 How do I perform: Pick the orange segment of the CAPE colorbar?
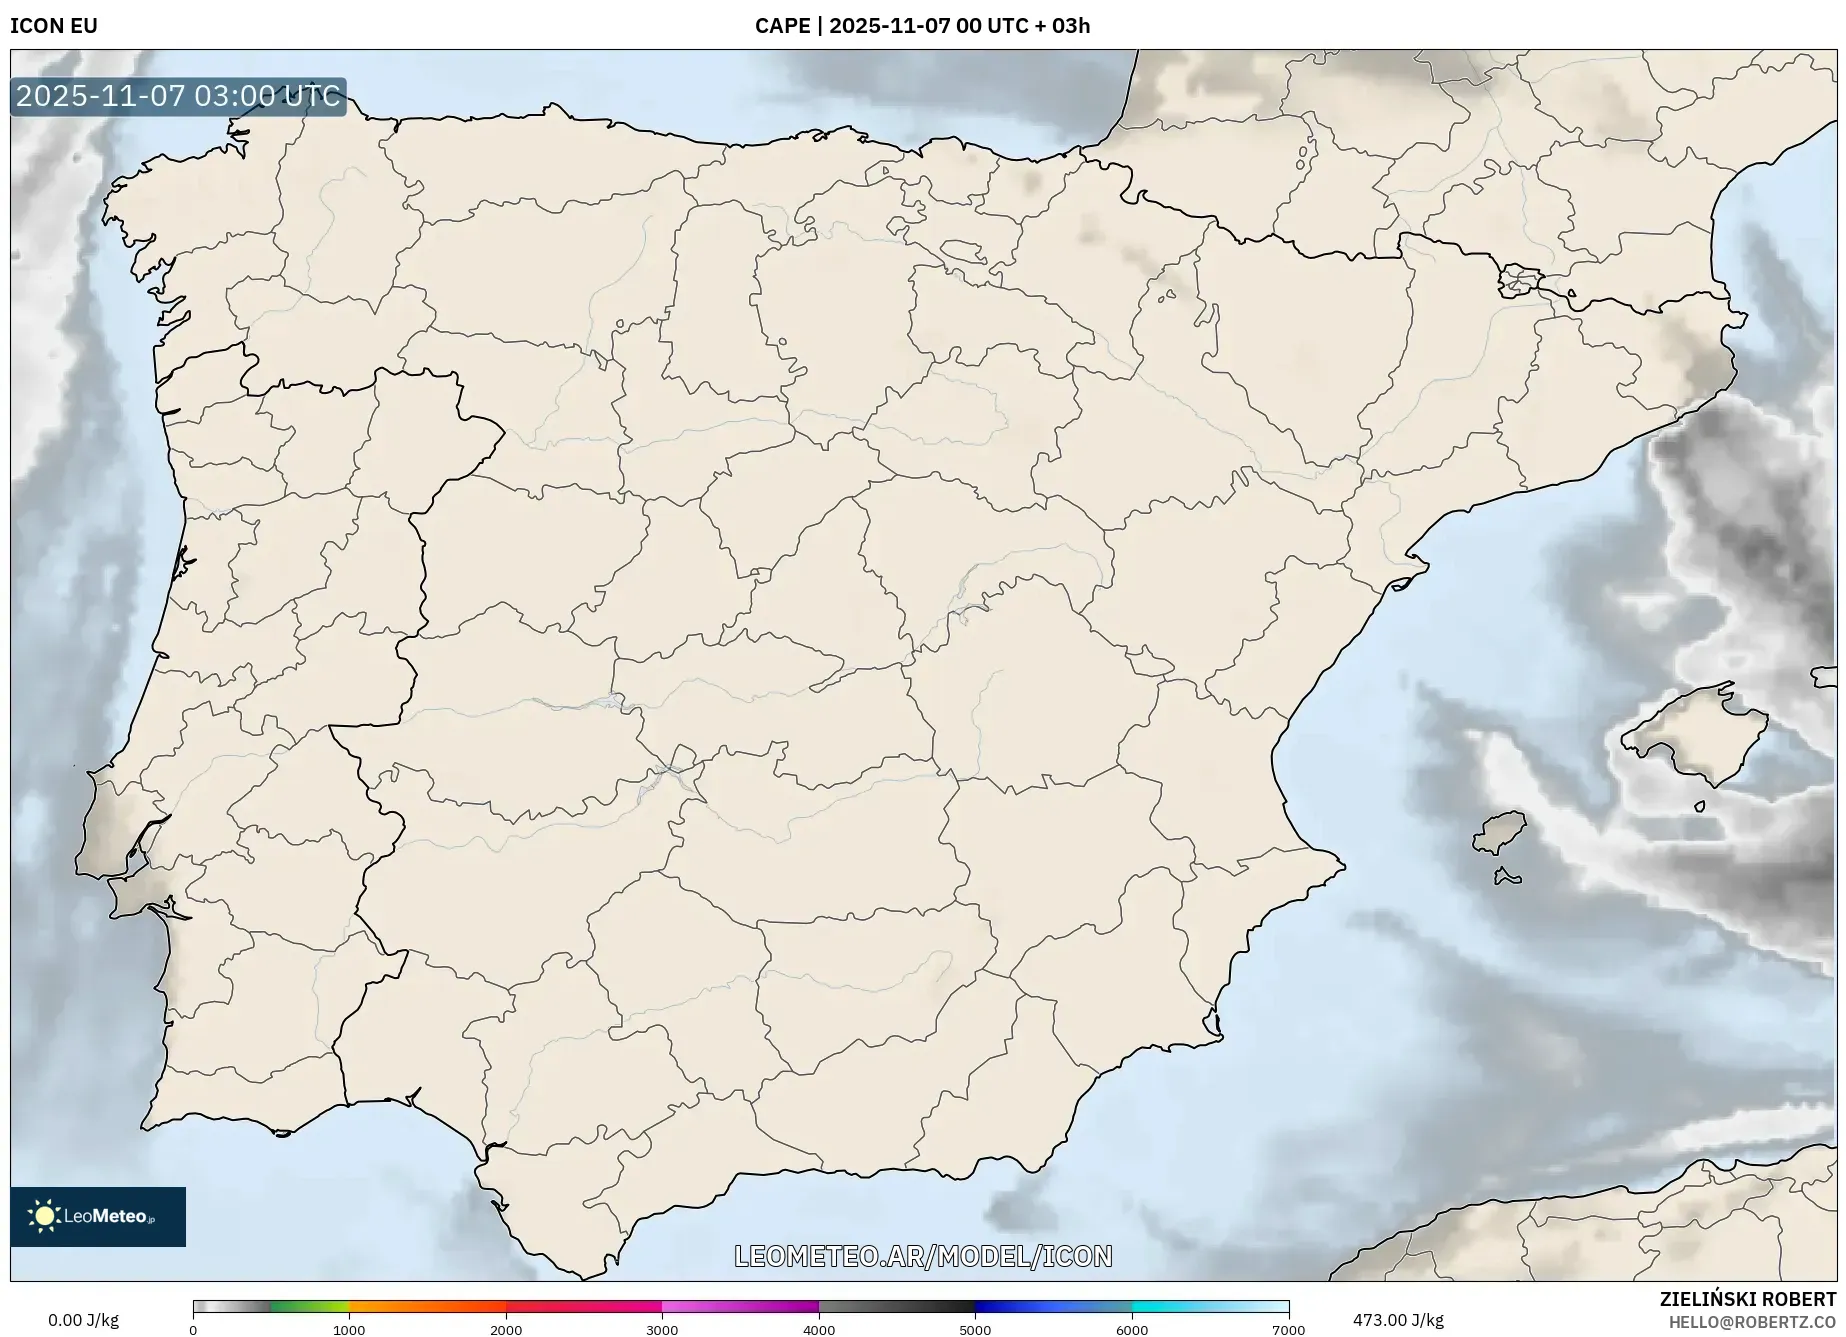(427, 1306)
